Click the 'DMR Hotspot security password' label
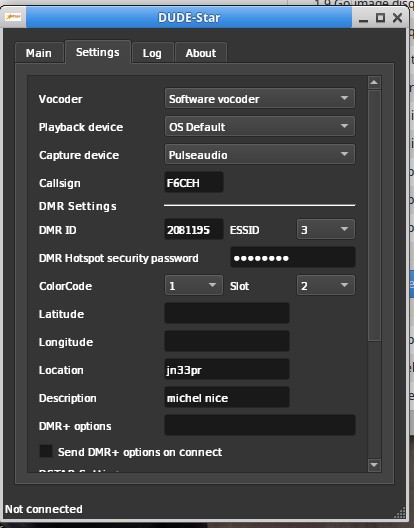The width and height of the screenshot is (414, 528). click(119, 258)
